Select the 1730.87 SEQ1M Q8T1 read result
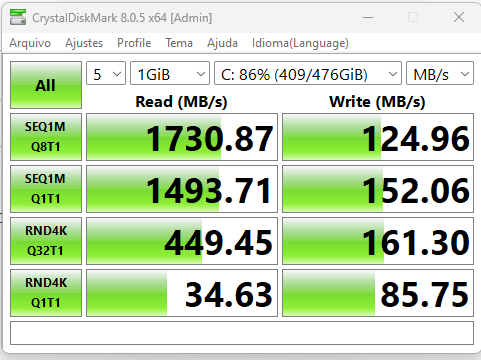 pos(182,137)
